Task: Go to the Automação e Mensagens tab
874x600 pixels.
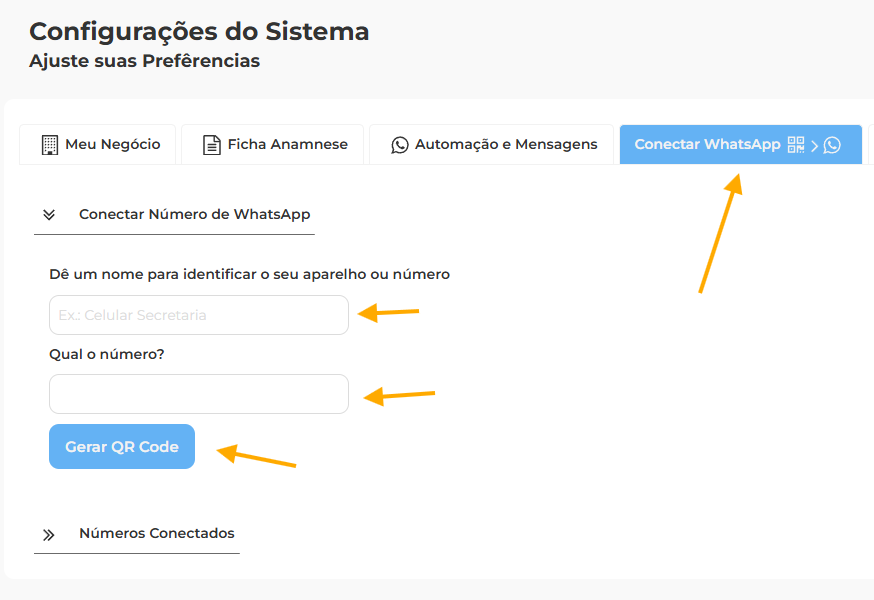Action: [x=506, y=144]
